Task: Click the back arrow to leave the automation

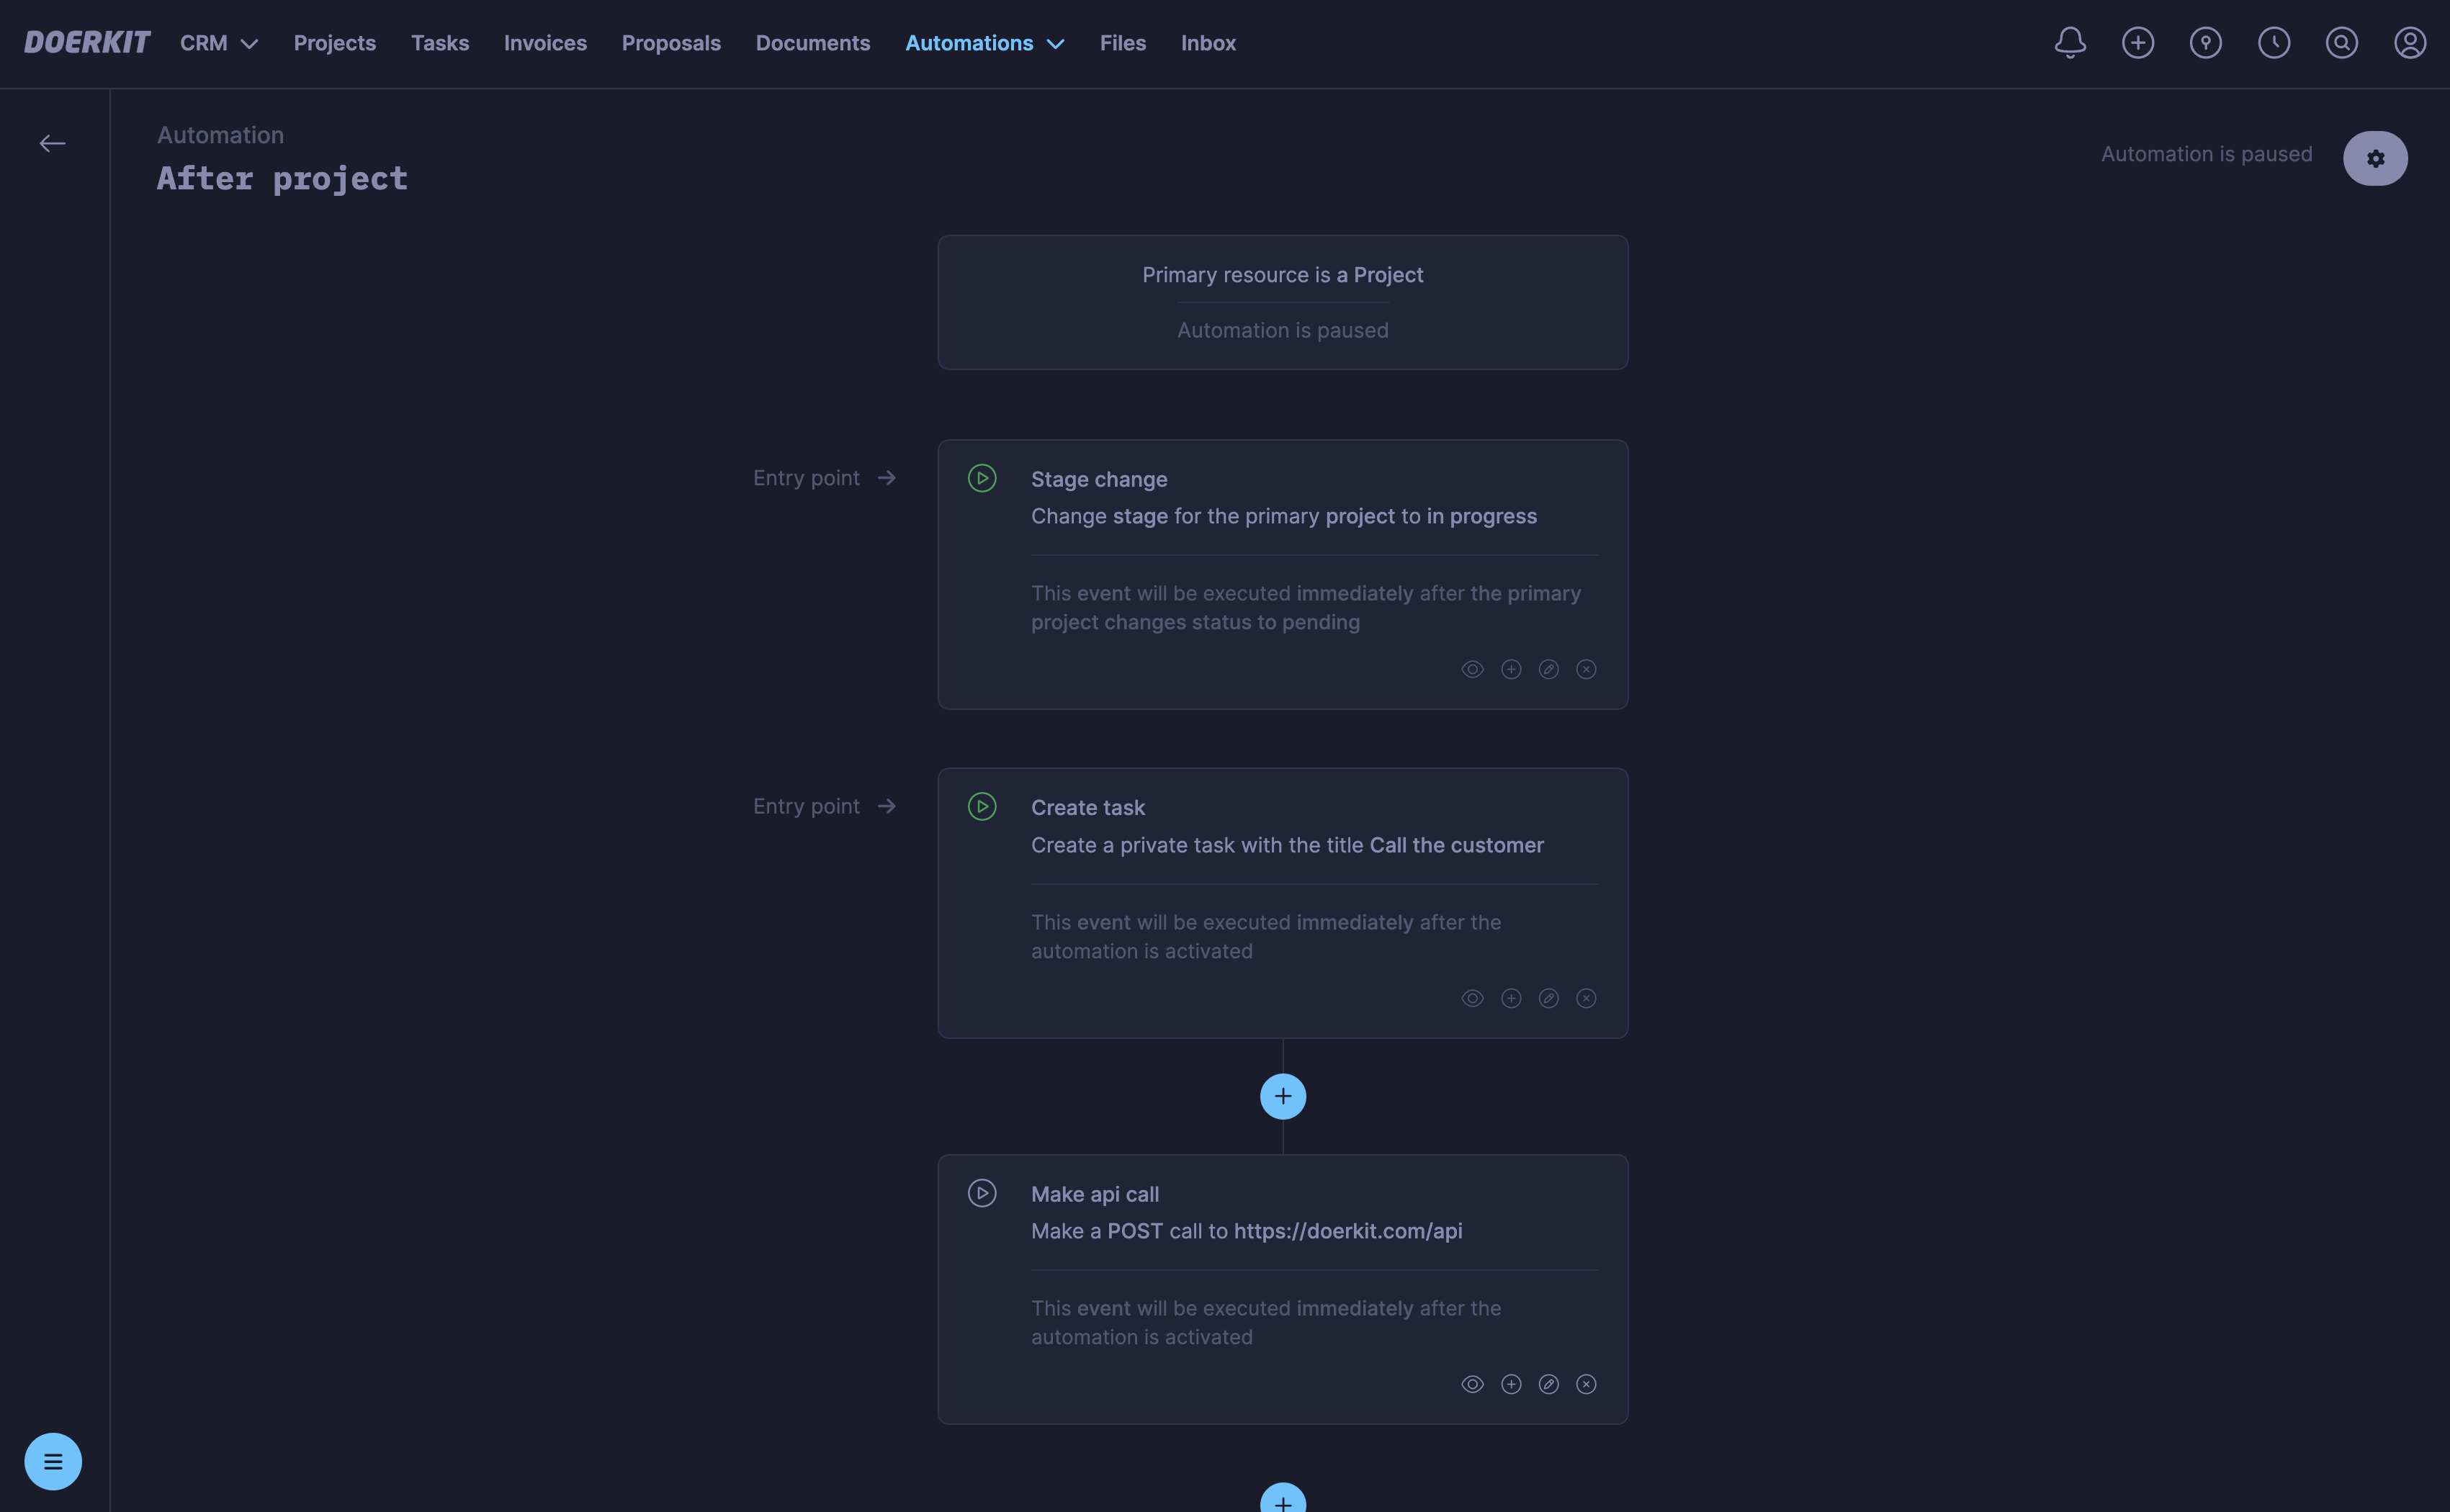Action: [52, 143]
